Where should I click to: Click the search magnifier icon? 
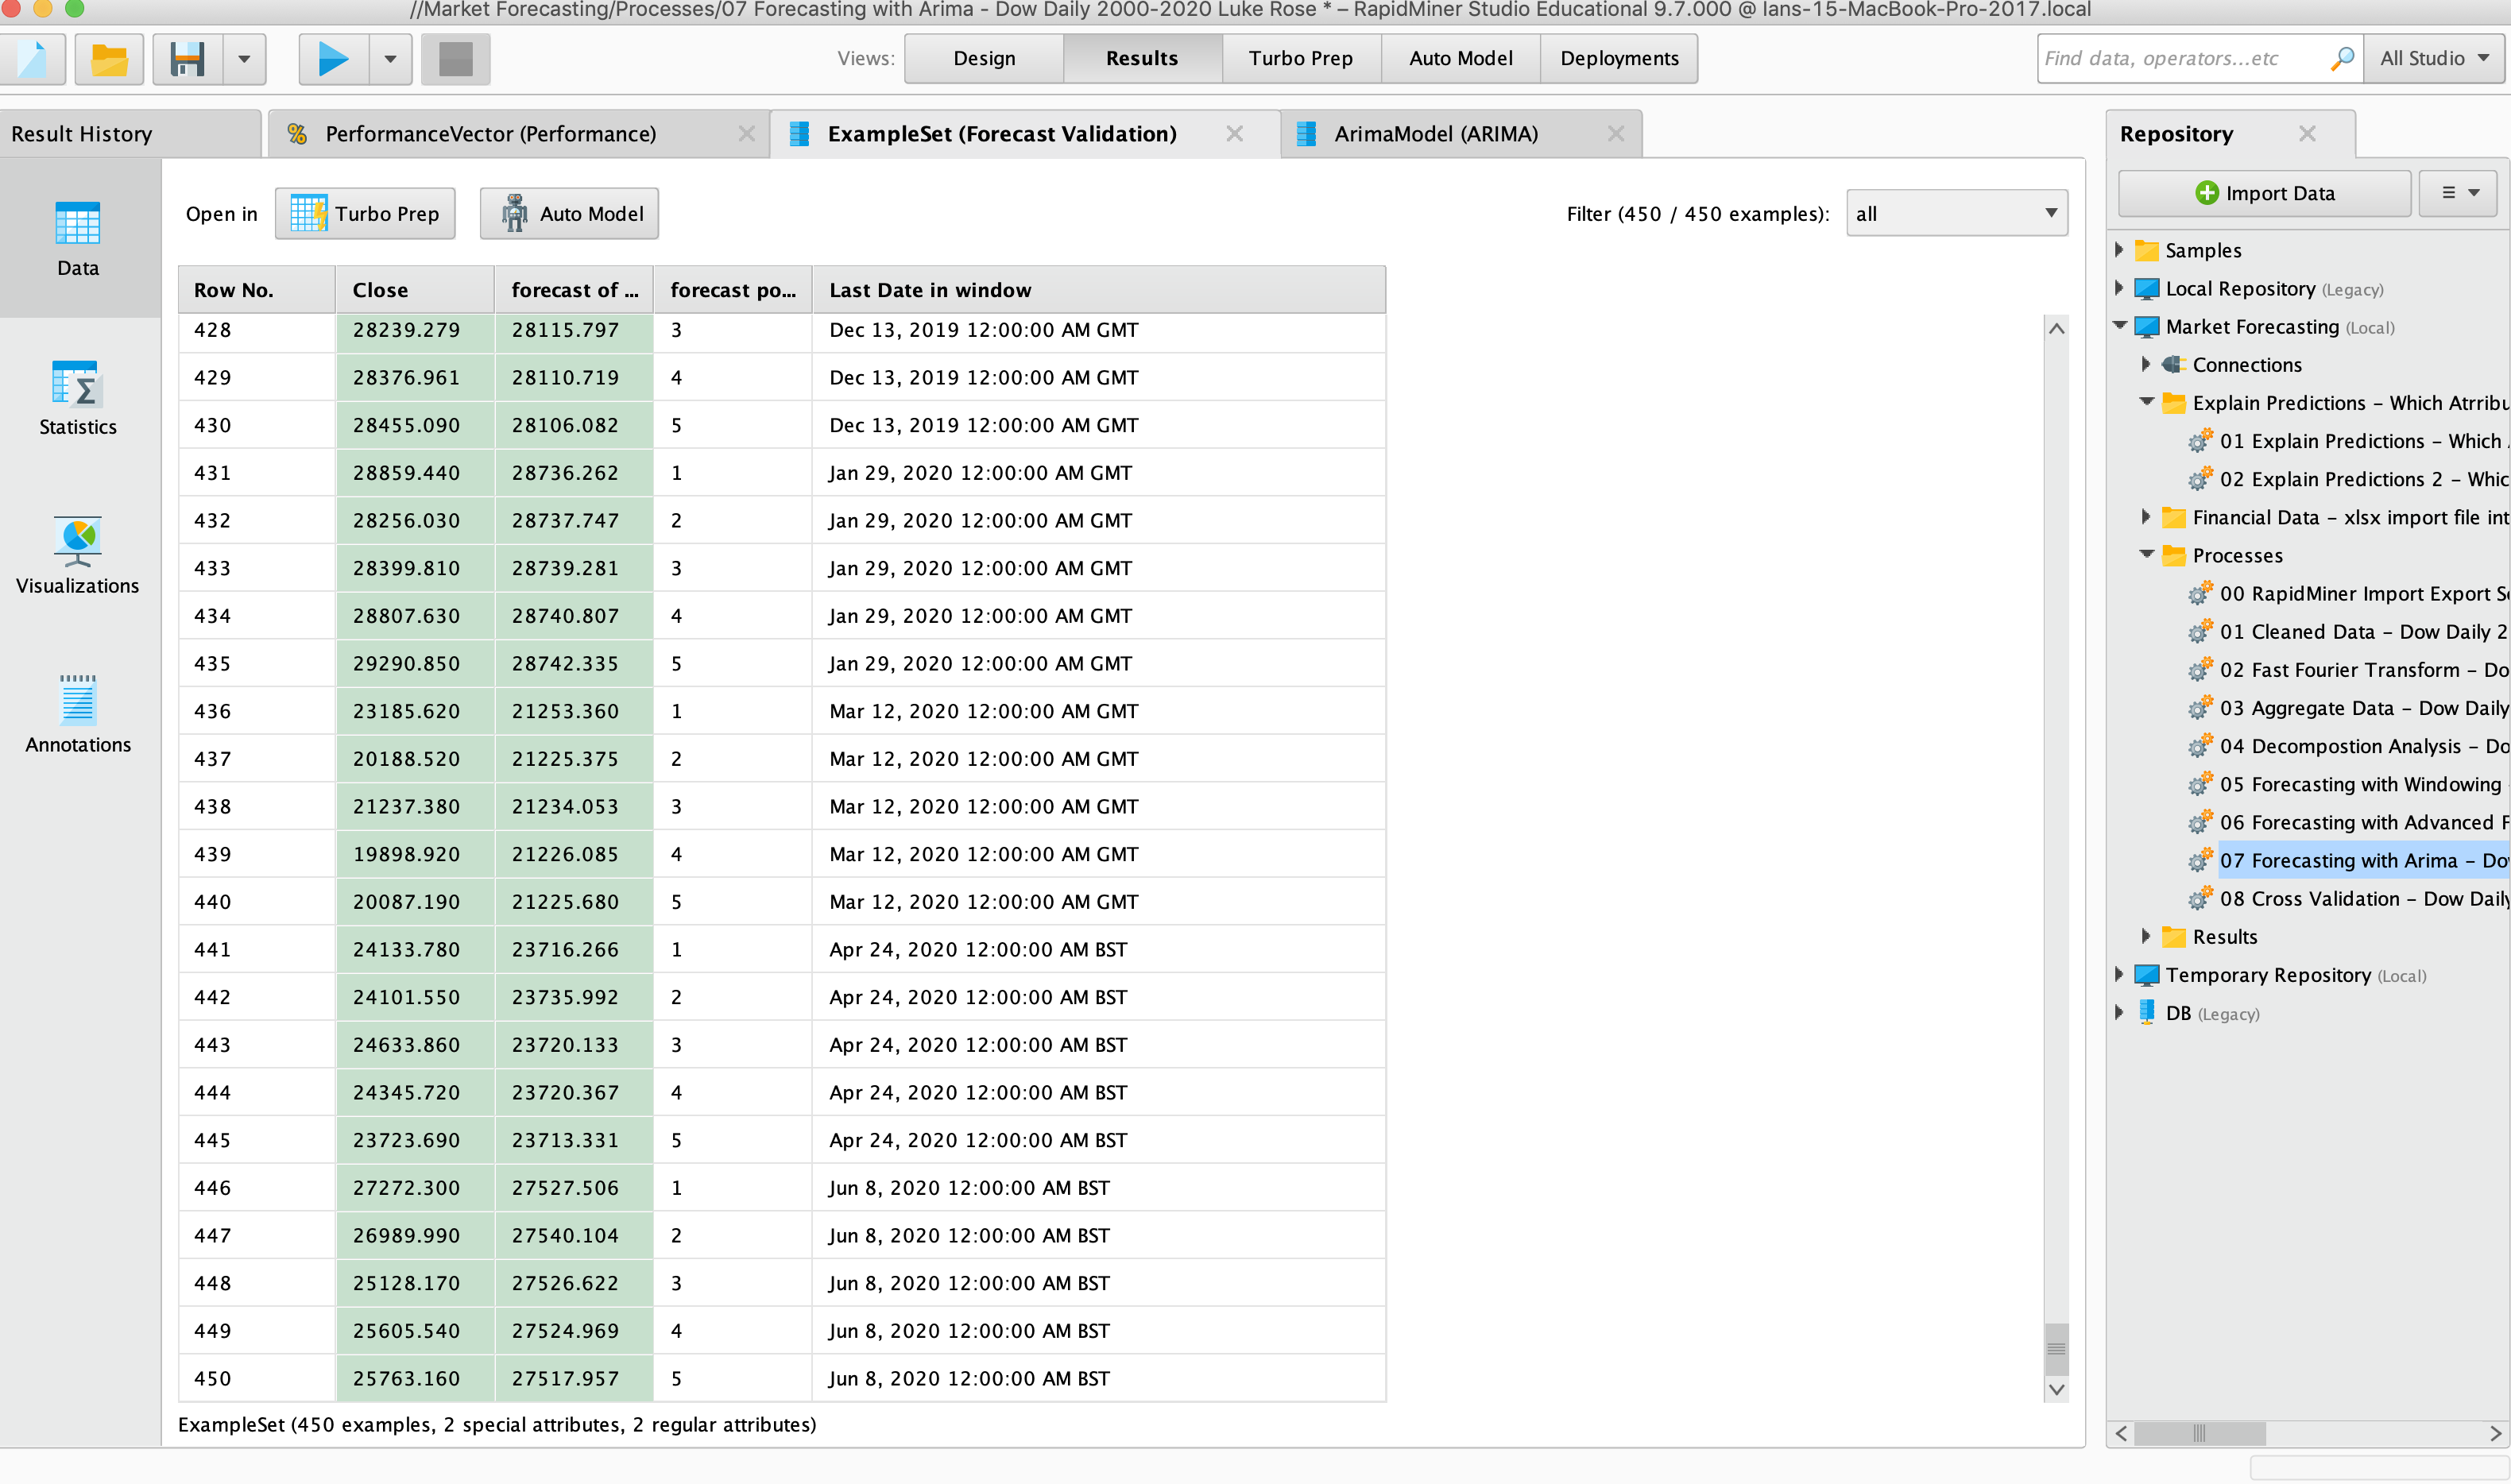click(x=2341, y=59)
